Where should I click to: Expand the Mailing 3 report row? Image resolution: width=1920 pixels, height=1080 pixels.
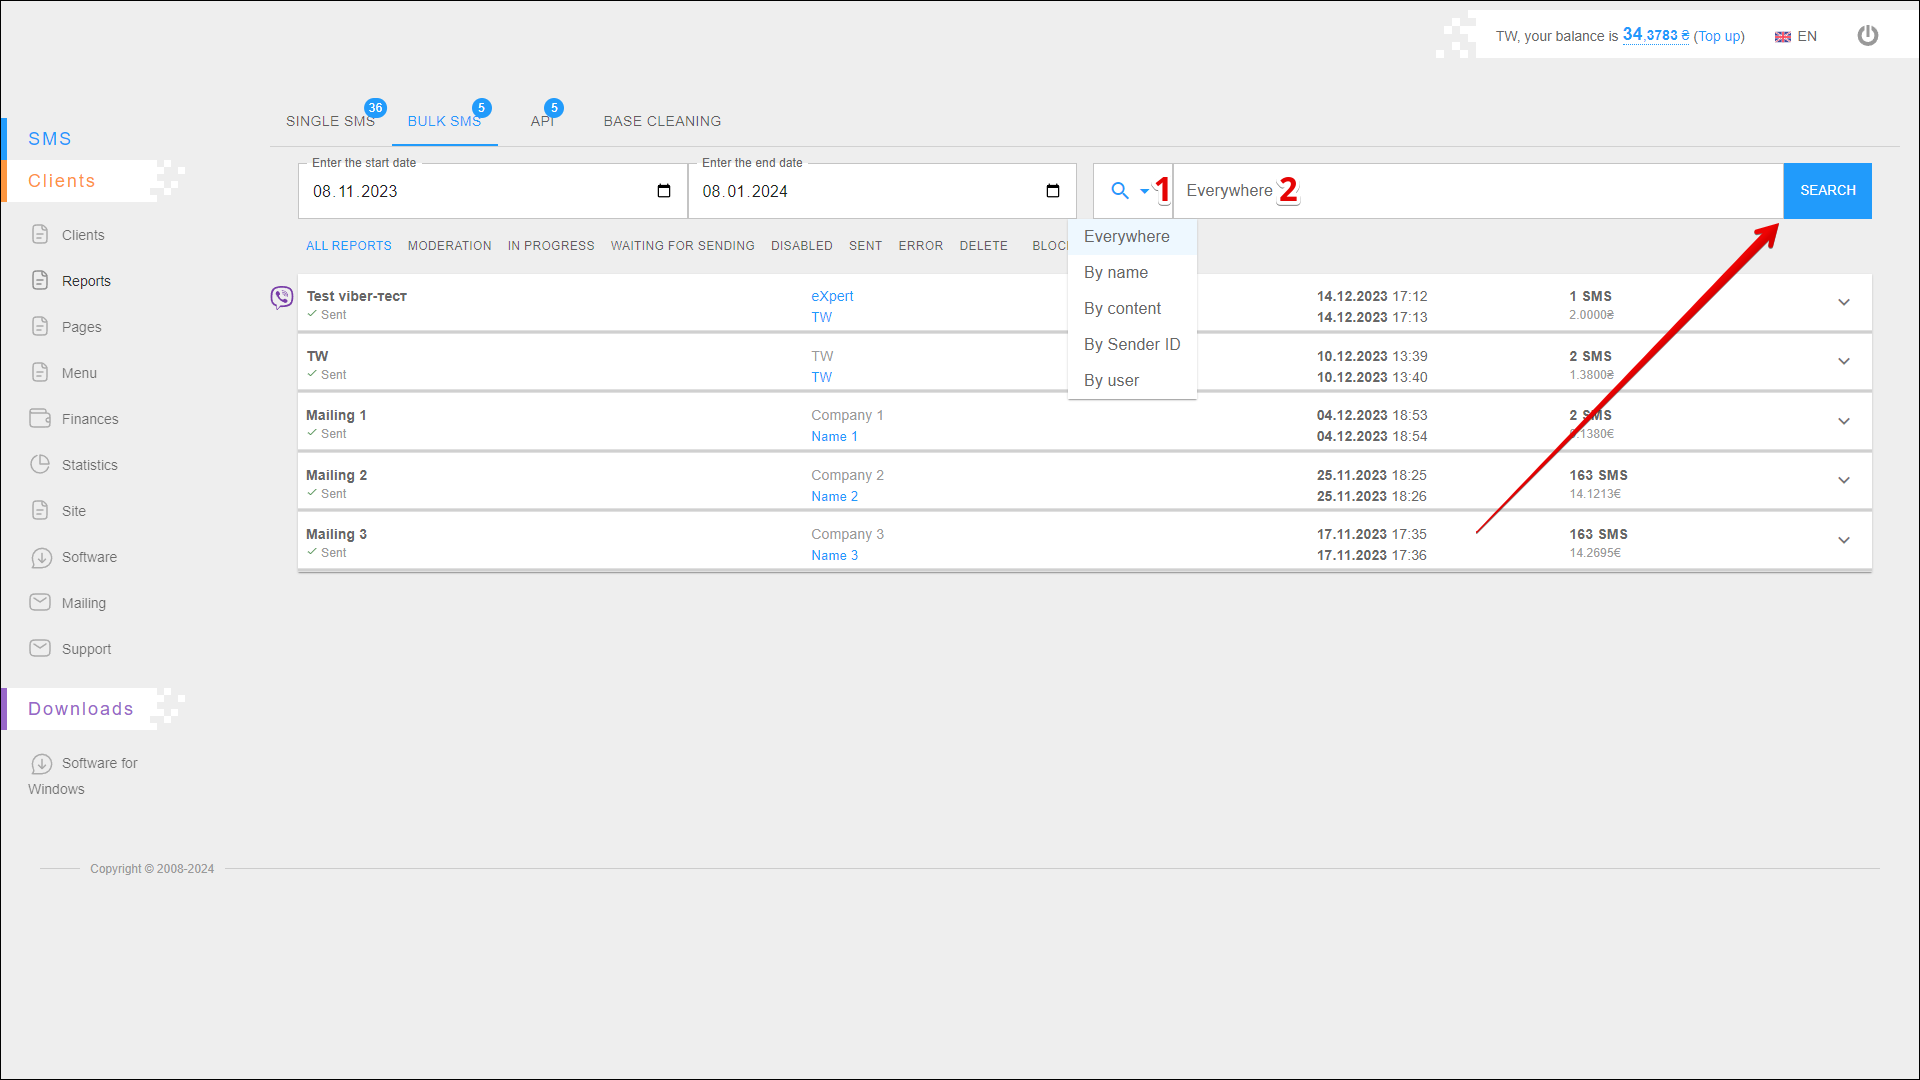click(x=1844, y=540)
